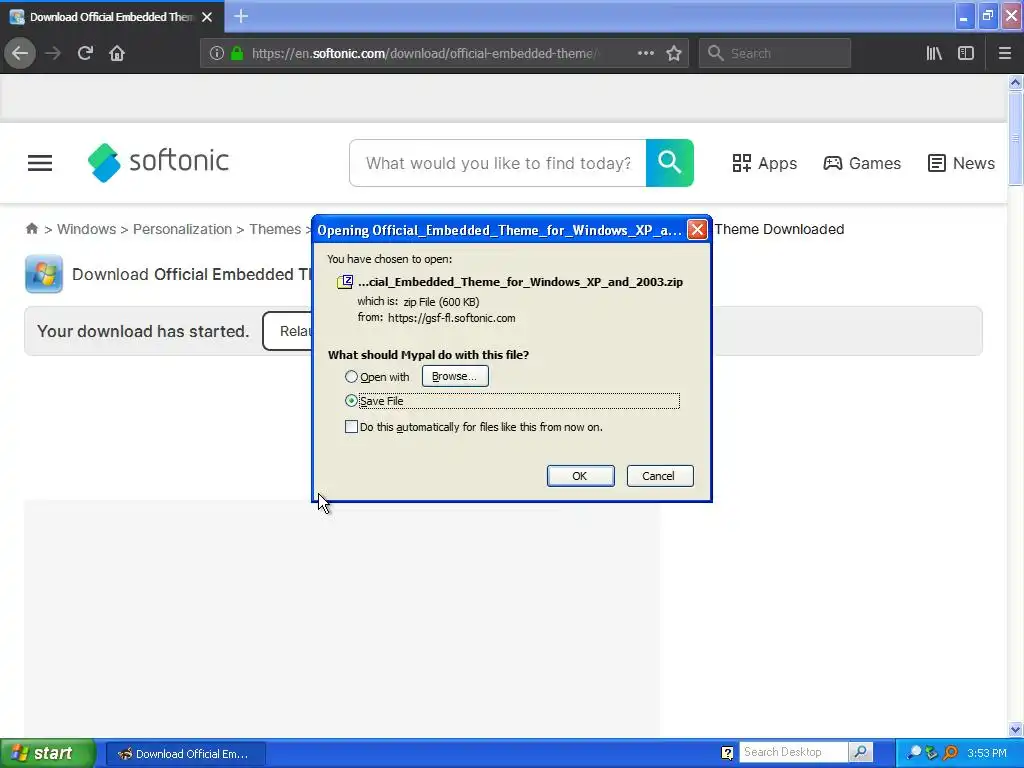
Task: Select the Open with radio button
Action: [x=351, y=377]
